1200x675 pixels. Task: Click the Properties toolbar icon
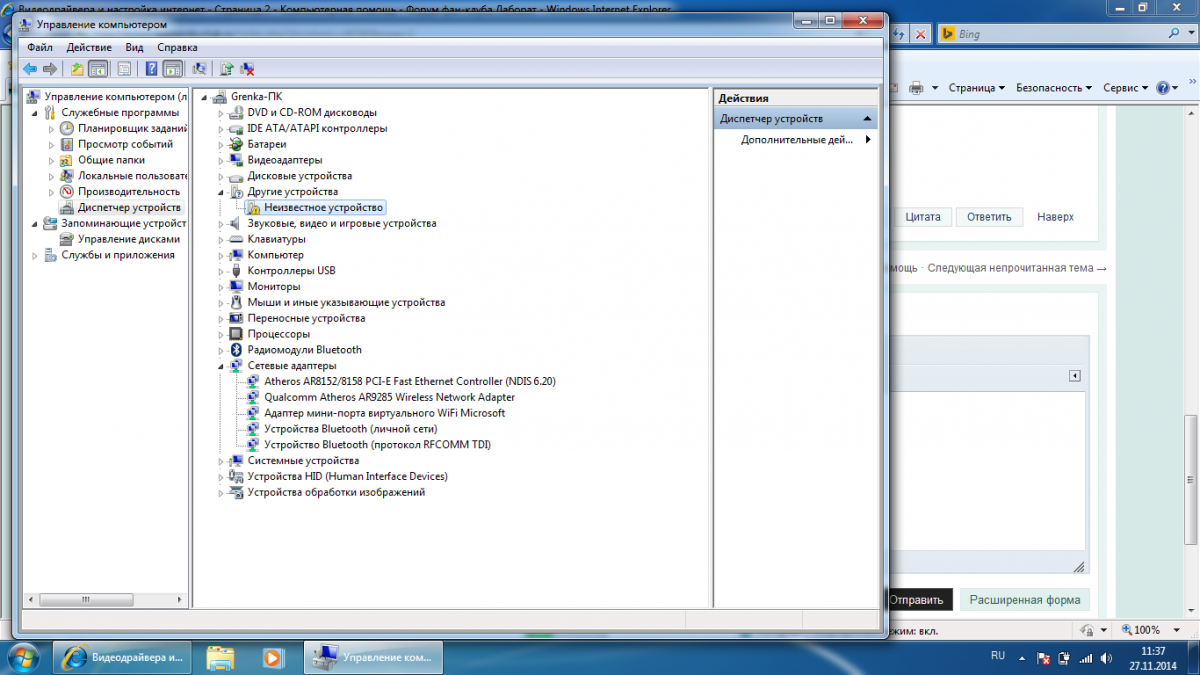pyautogui.click(x=124, y=69)
